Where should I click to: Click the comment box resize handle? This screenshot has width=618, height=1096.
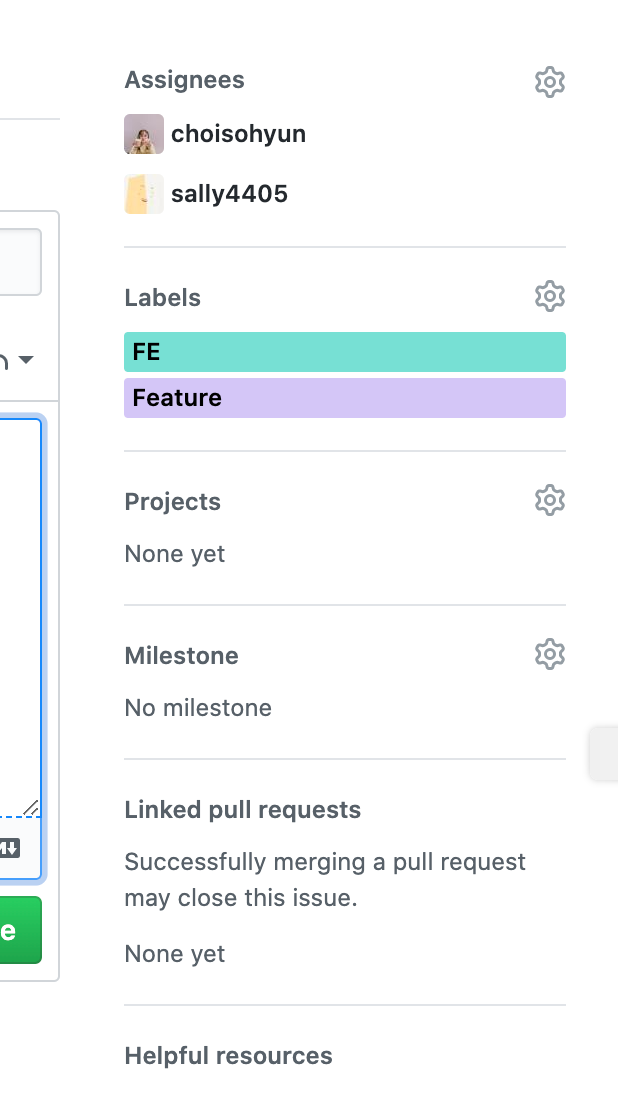(x=32, y=808)
